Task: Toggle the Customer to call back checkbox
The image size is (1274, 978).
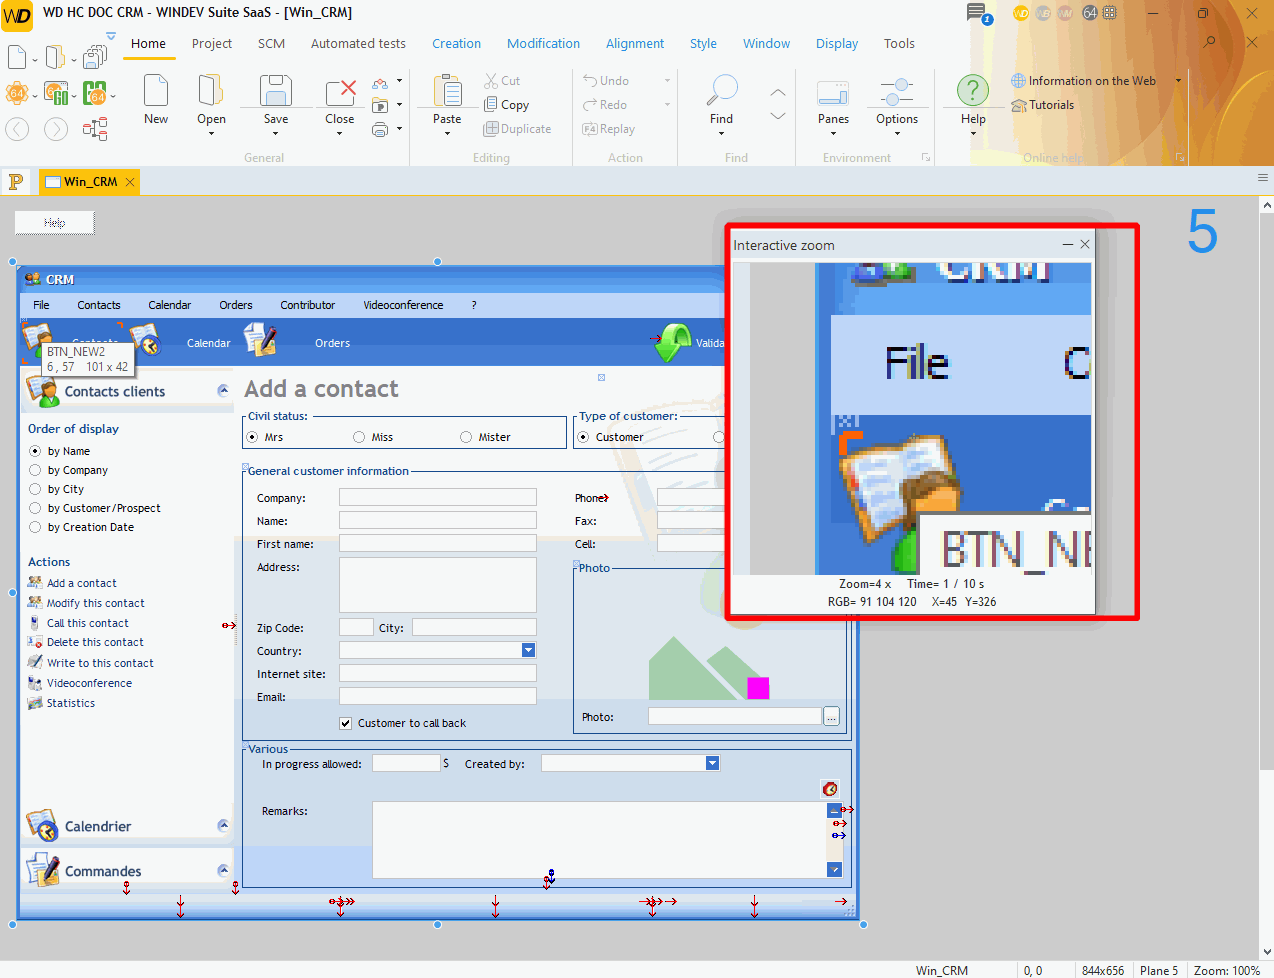Action: (345, 723)
